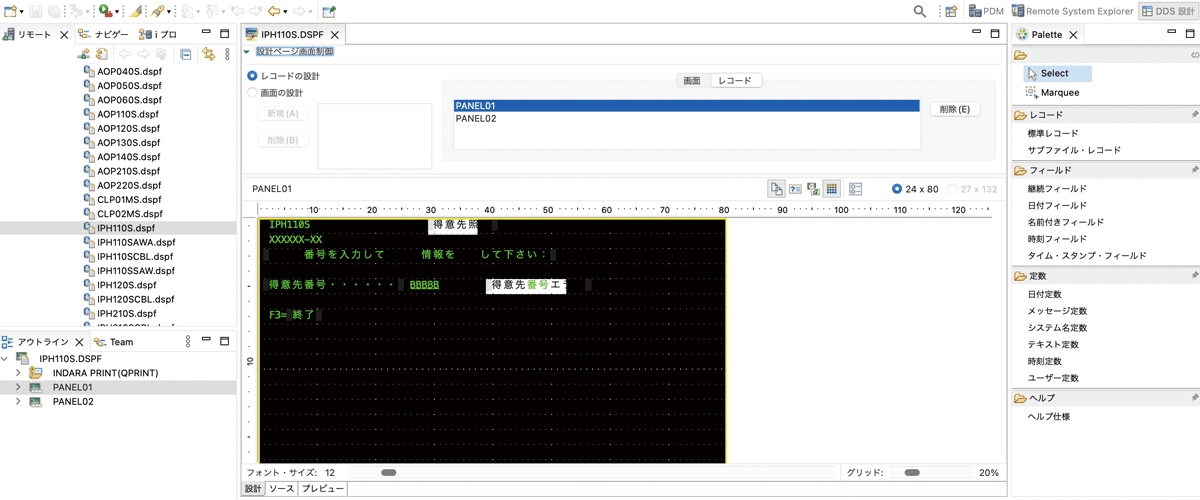Select the 画面の設計 radio button

point(252,93)
